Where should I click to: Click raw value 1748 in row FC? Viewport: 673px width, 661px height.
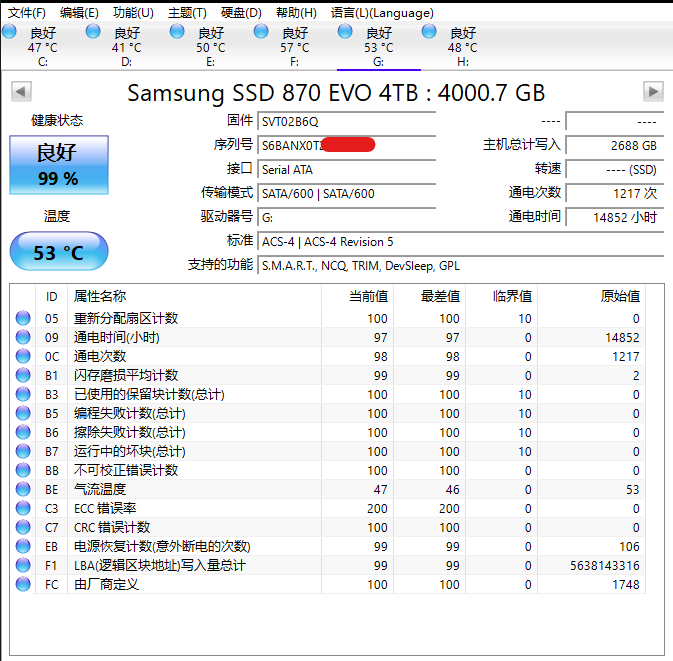[626, 584]
